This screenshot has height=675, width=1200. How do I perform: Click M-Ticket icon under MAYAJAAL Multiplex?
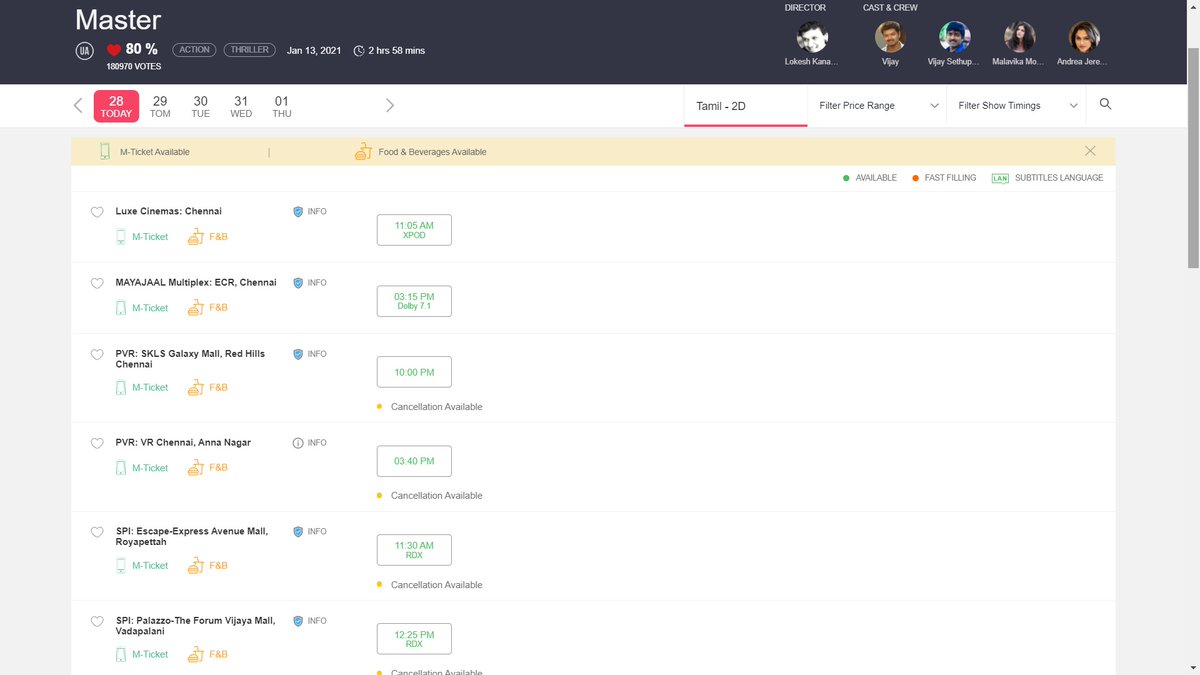121,308
